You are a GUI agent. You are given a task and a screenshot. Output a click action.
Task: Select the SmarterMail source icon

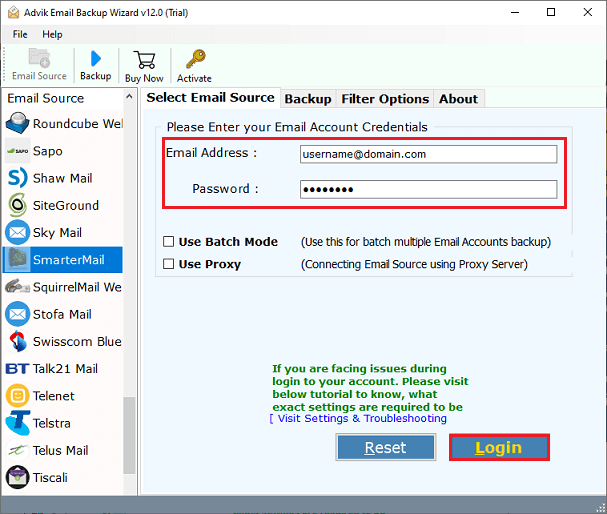click(17, 260)
